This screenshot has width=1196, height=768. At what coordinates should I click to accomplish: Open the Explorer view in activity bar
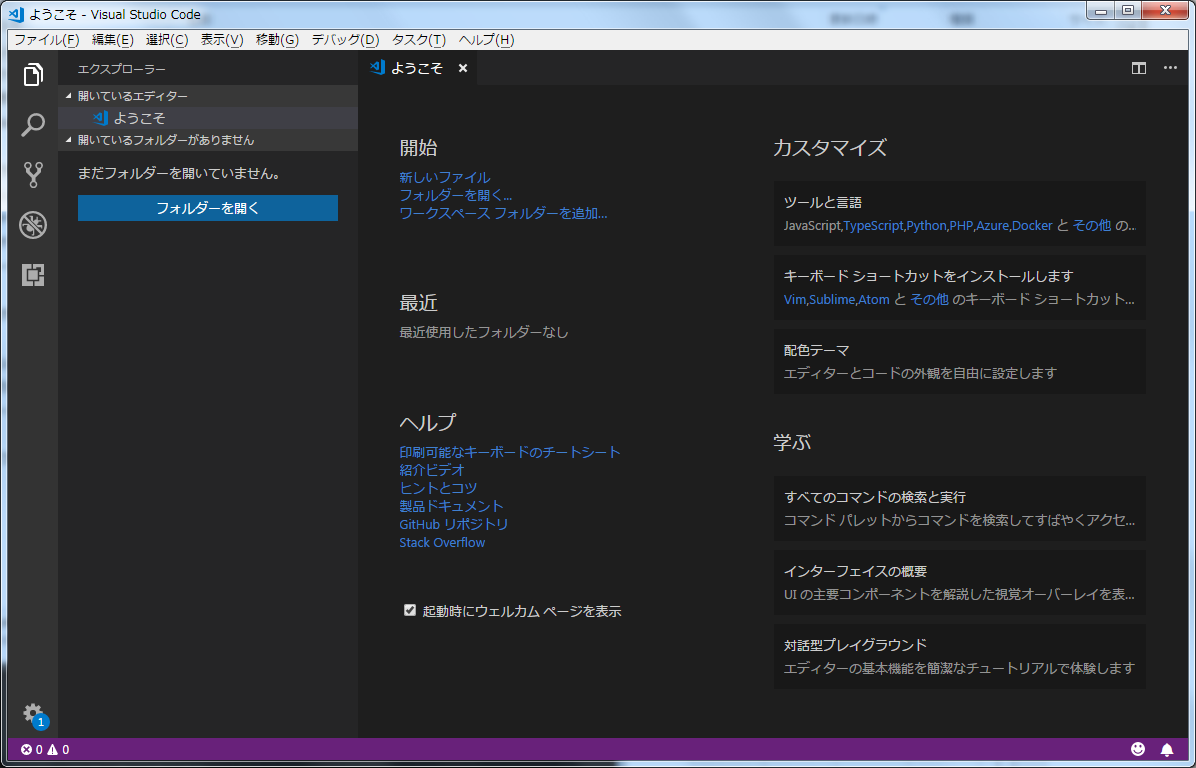33,75
